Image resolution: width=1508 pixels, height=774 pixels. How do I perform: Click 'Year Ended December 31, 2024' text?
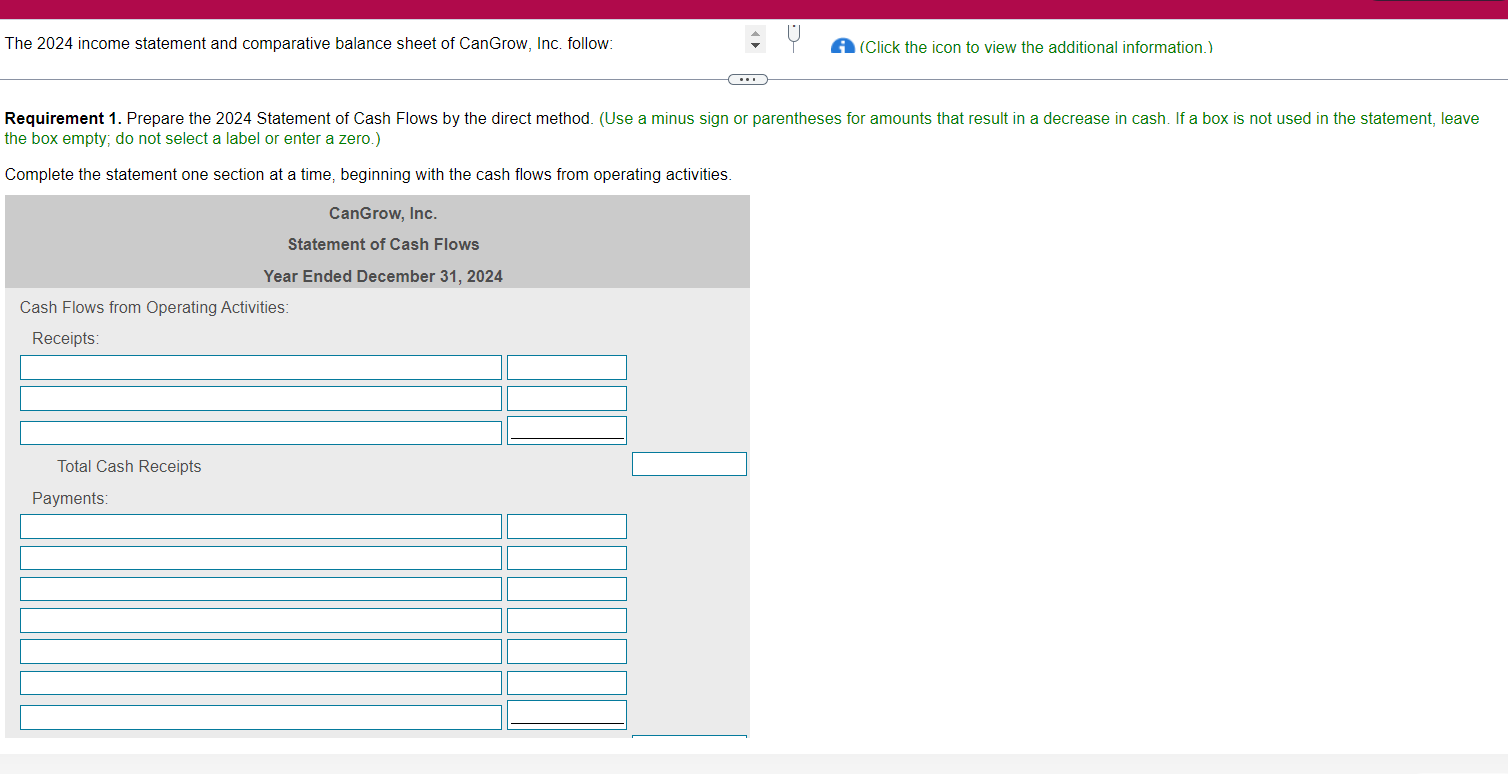coord(383,276)
